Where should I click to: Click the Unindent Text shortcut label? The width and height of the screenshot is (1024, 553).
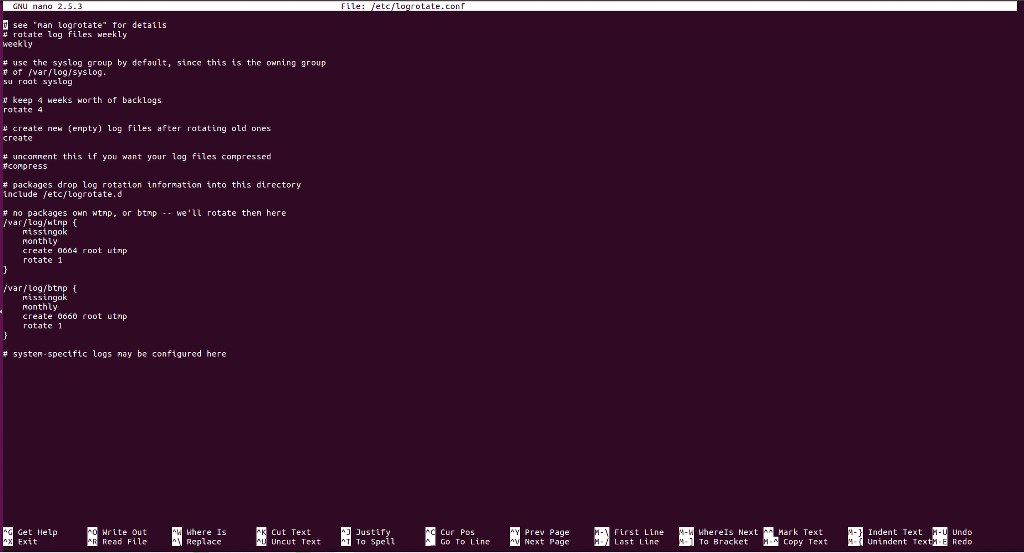click(x=899, y=542)
